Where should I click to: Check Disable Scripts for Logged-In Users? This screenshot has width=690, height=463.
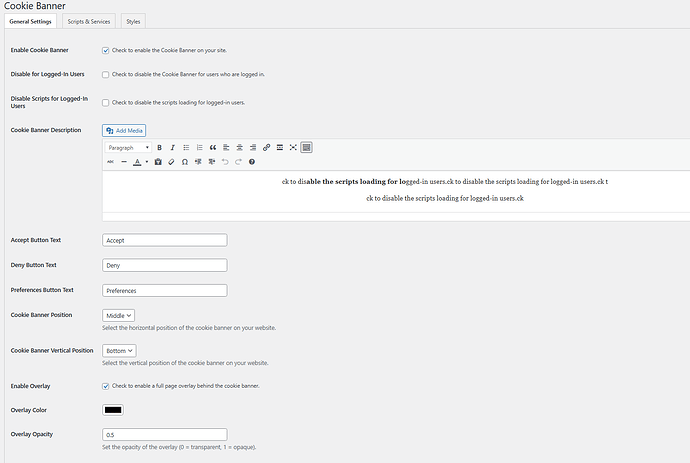click(106, 103)
